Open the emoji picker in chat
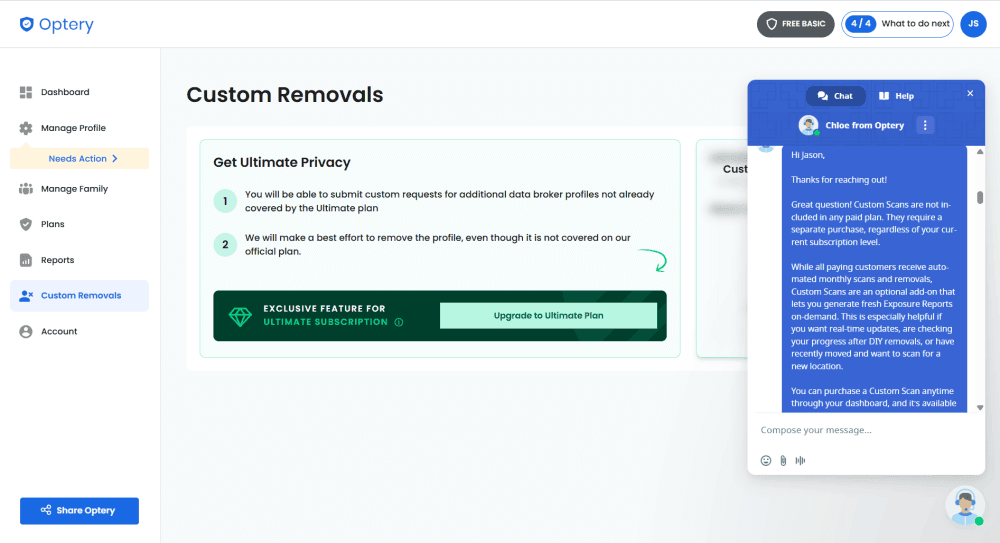 click(x=766, y=460)
